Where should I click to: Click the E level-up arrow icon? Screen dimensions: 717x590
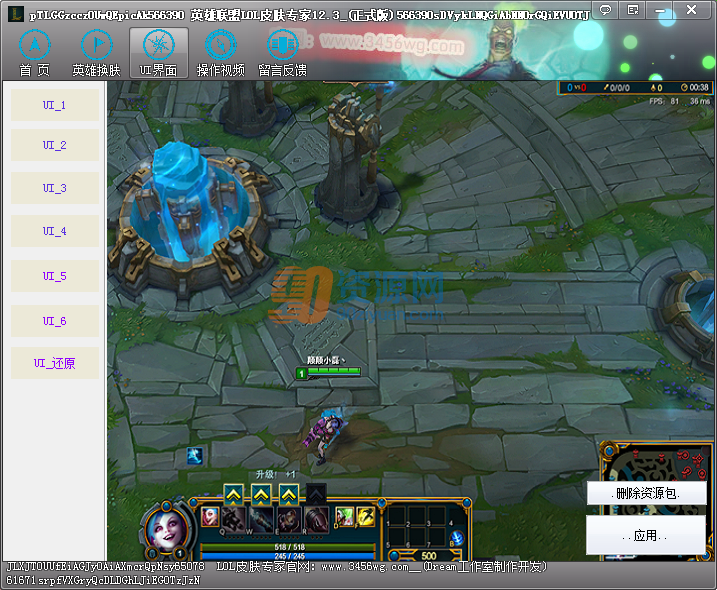[x=289, y=494]
